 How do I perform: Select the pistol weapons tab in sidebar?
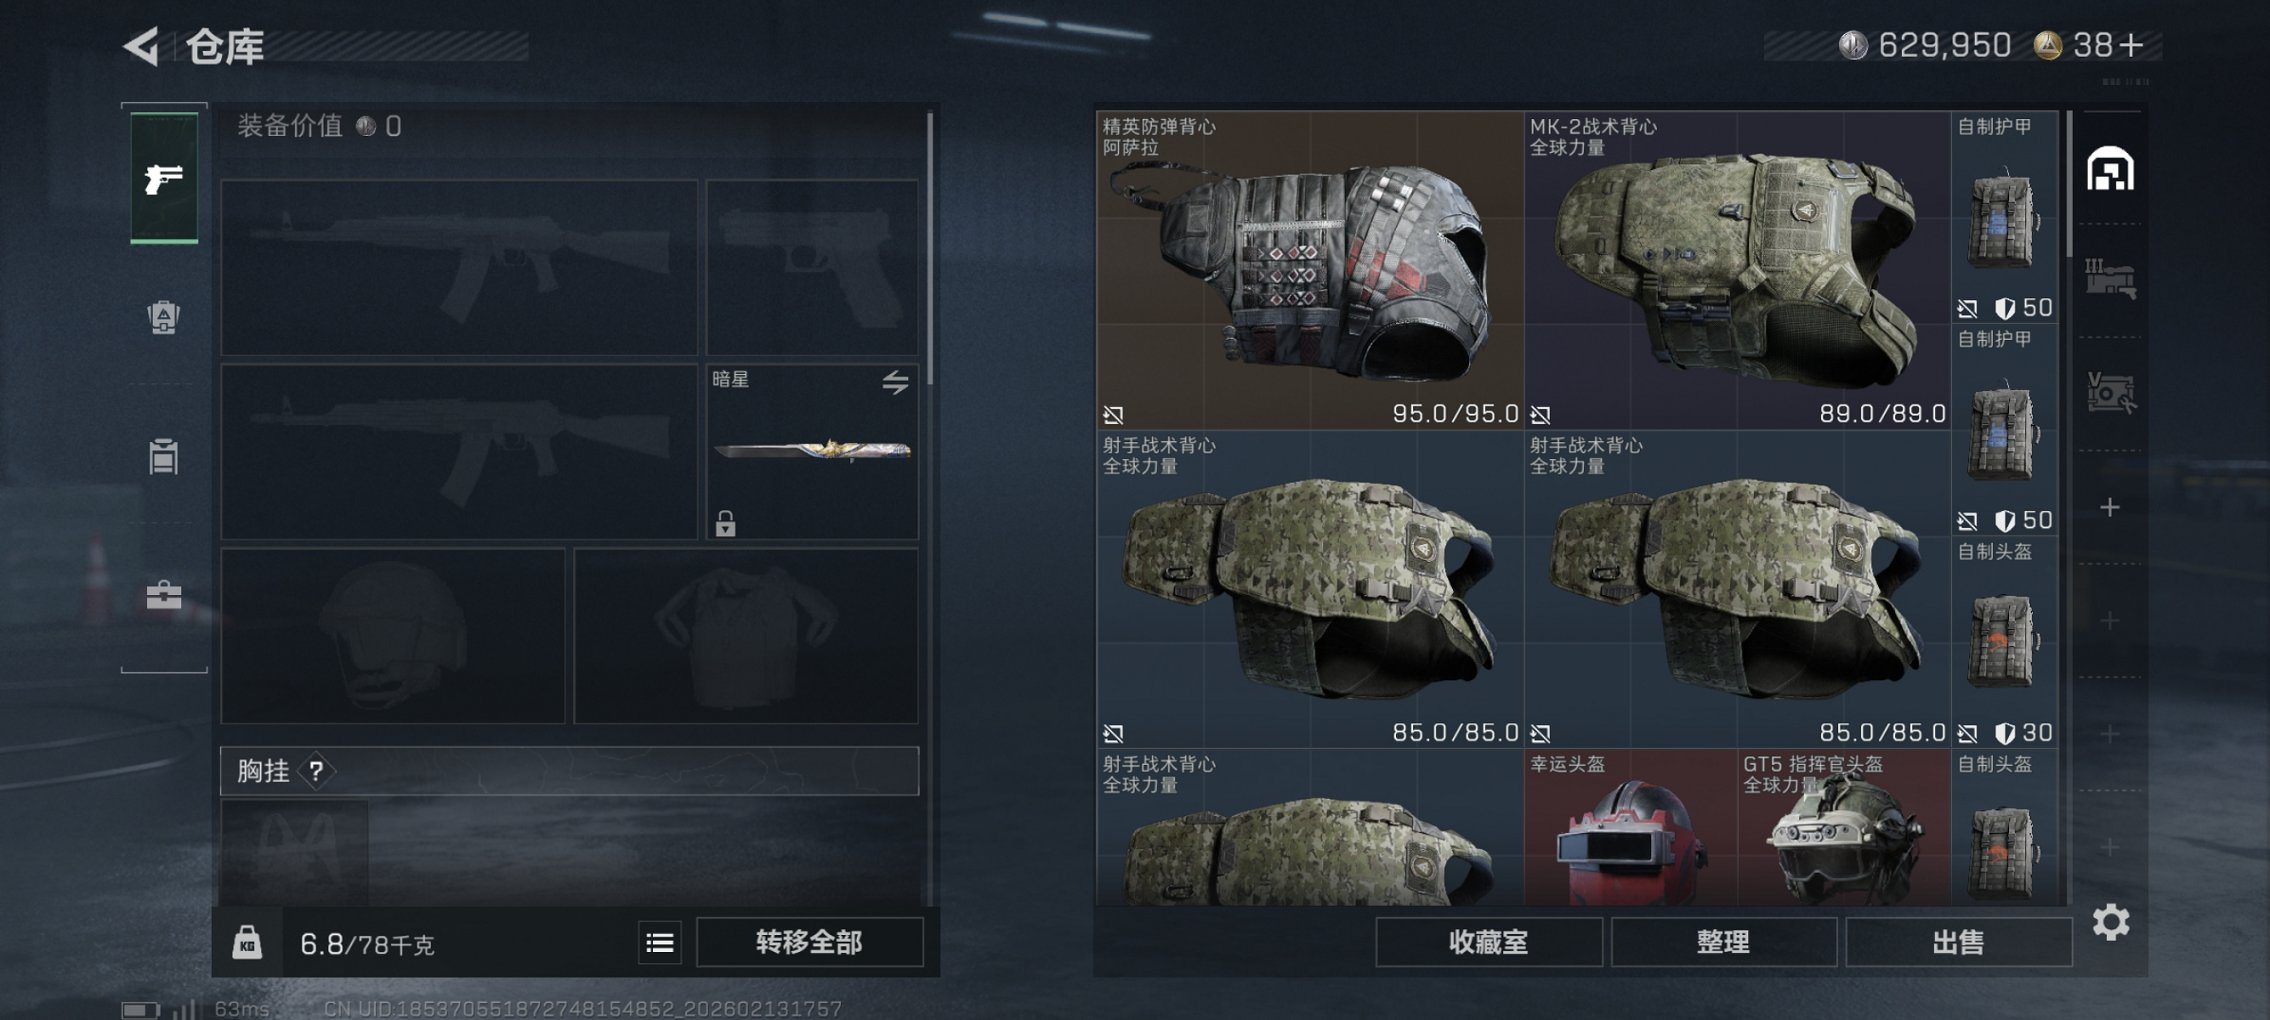click(164, 178)
